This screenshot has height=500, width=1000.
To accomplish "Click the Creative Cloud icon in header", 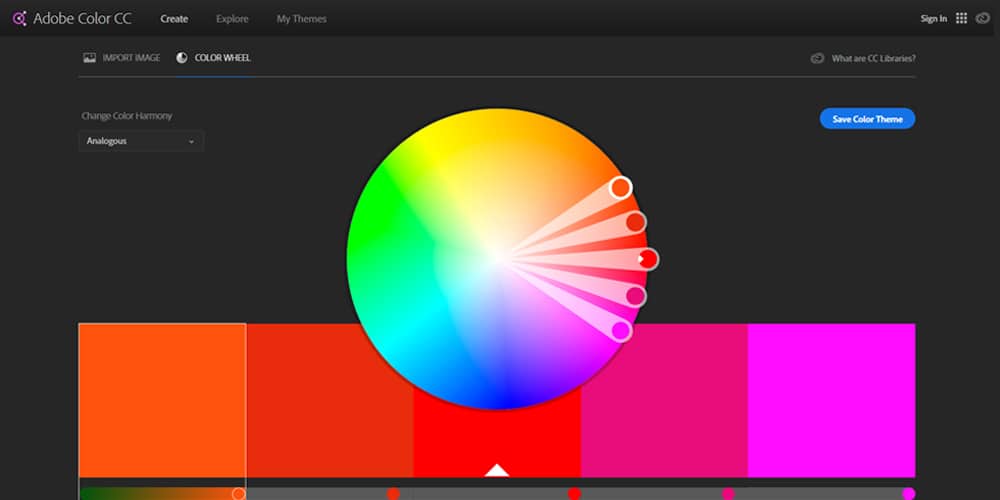I will (x=983, y=18).
